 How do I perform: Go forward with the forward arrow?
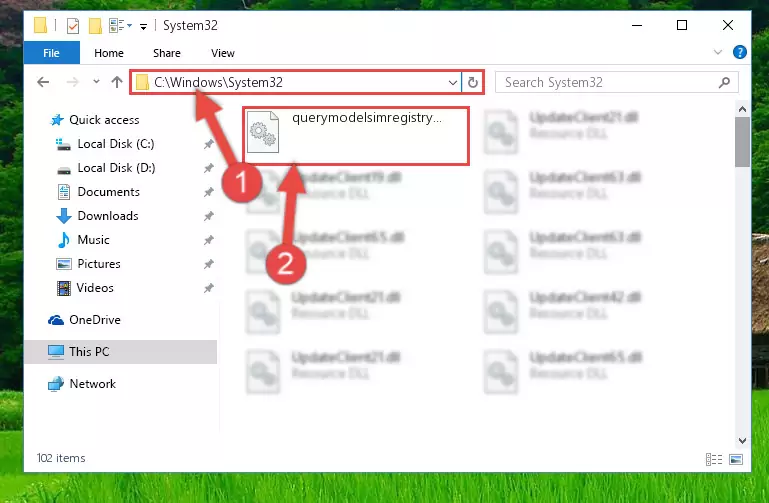(x=73, y=82)
